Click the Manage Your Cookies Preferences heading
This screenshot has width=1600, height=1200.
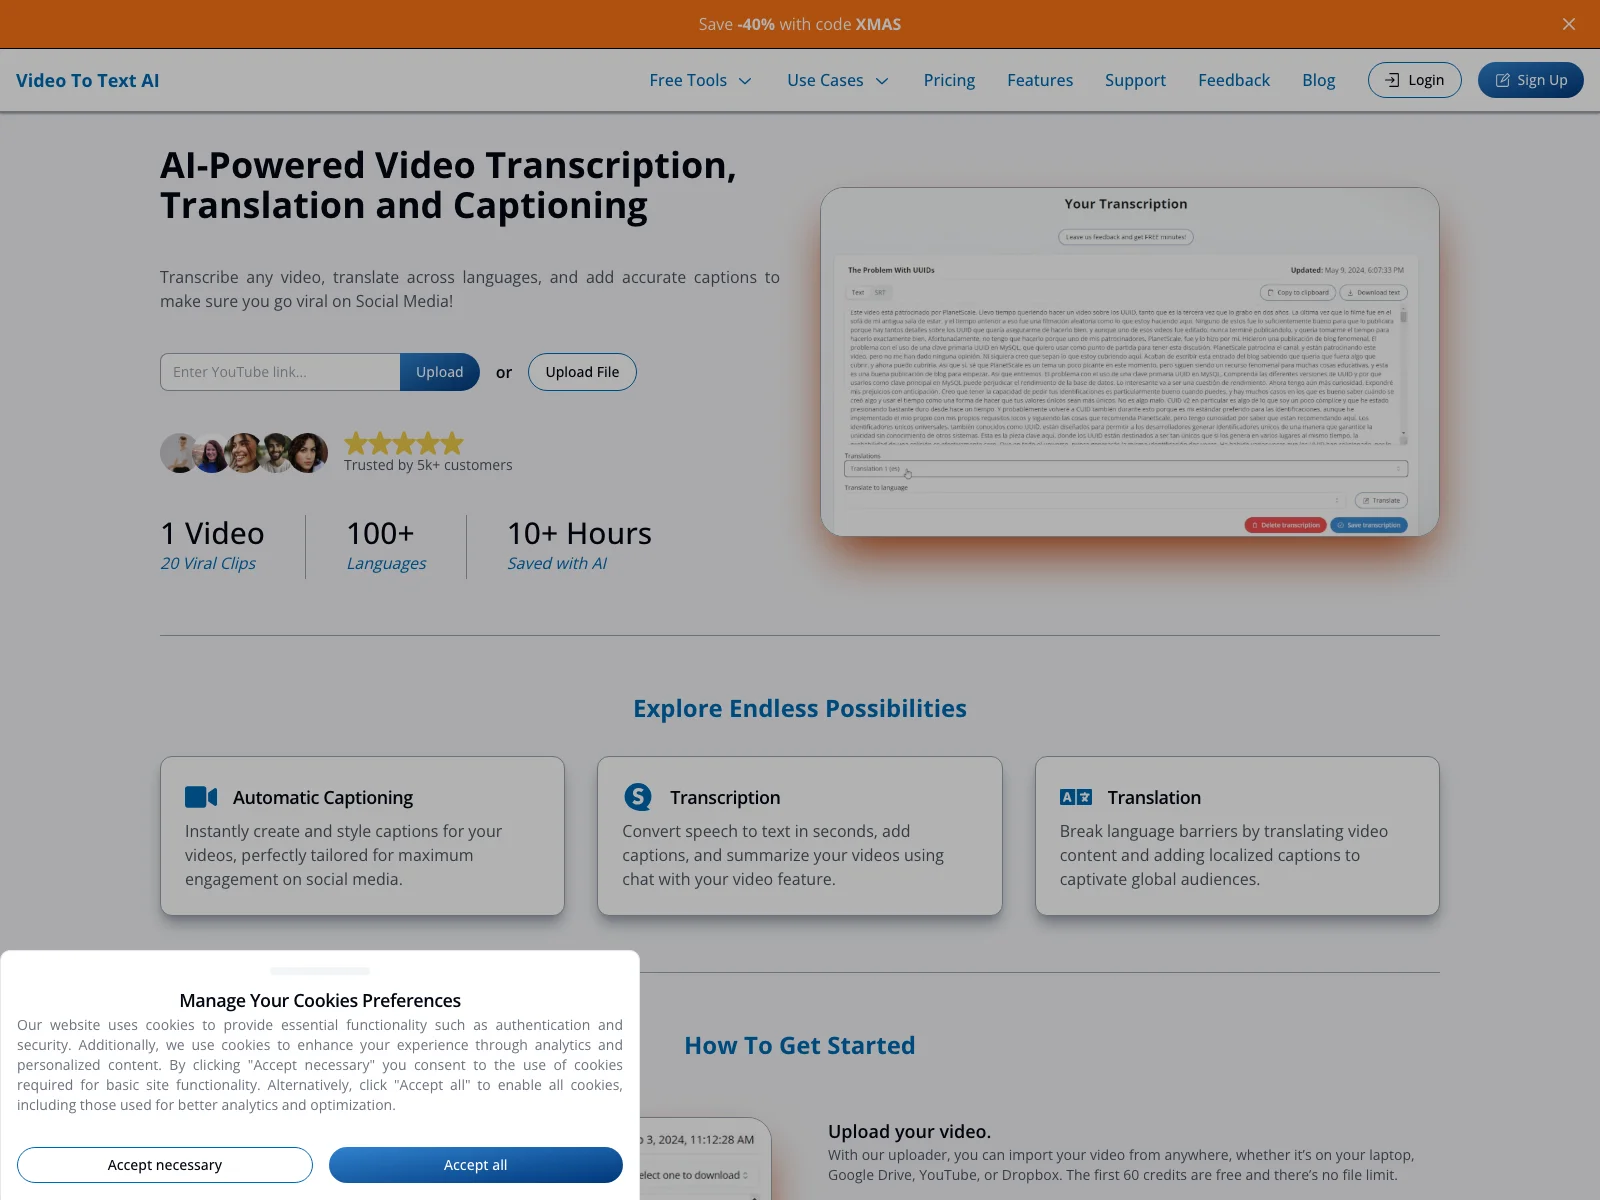click(x=320, y=1000)
